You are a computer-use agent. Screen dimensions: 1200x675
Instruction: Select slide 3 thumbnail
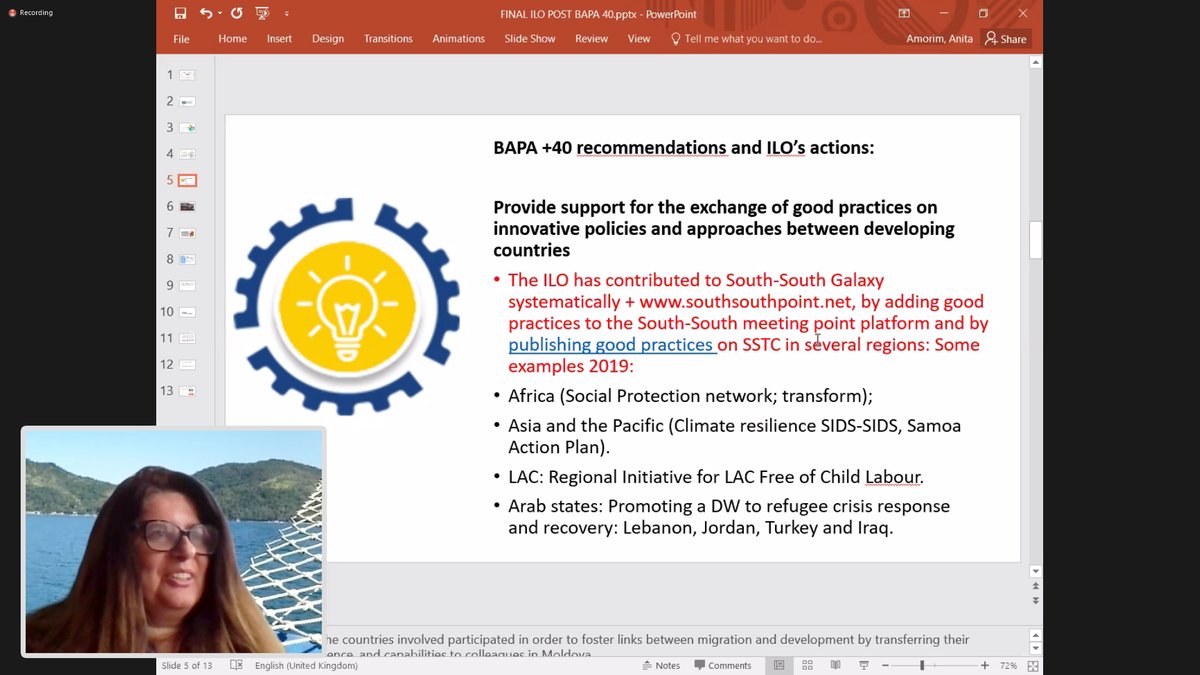click(187, 128)
